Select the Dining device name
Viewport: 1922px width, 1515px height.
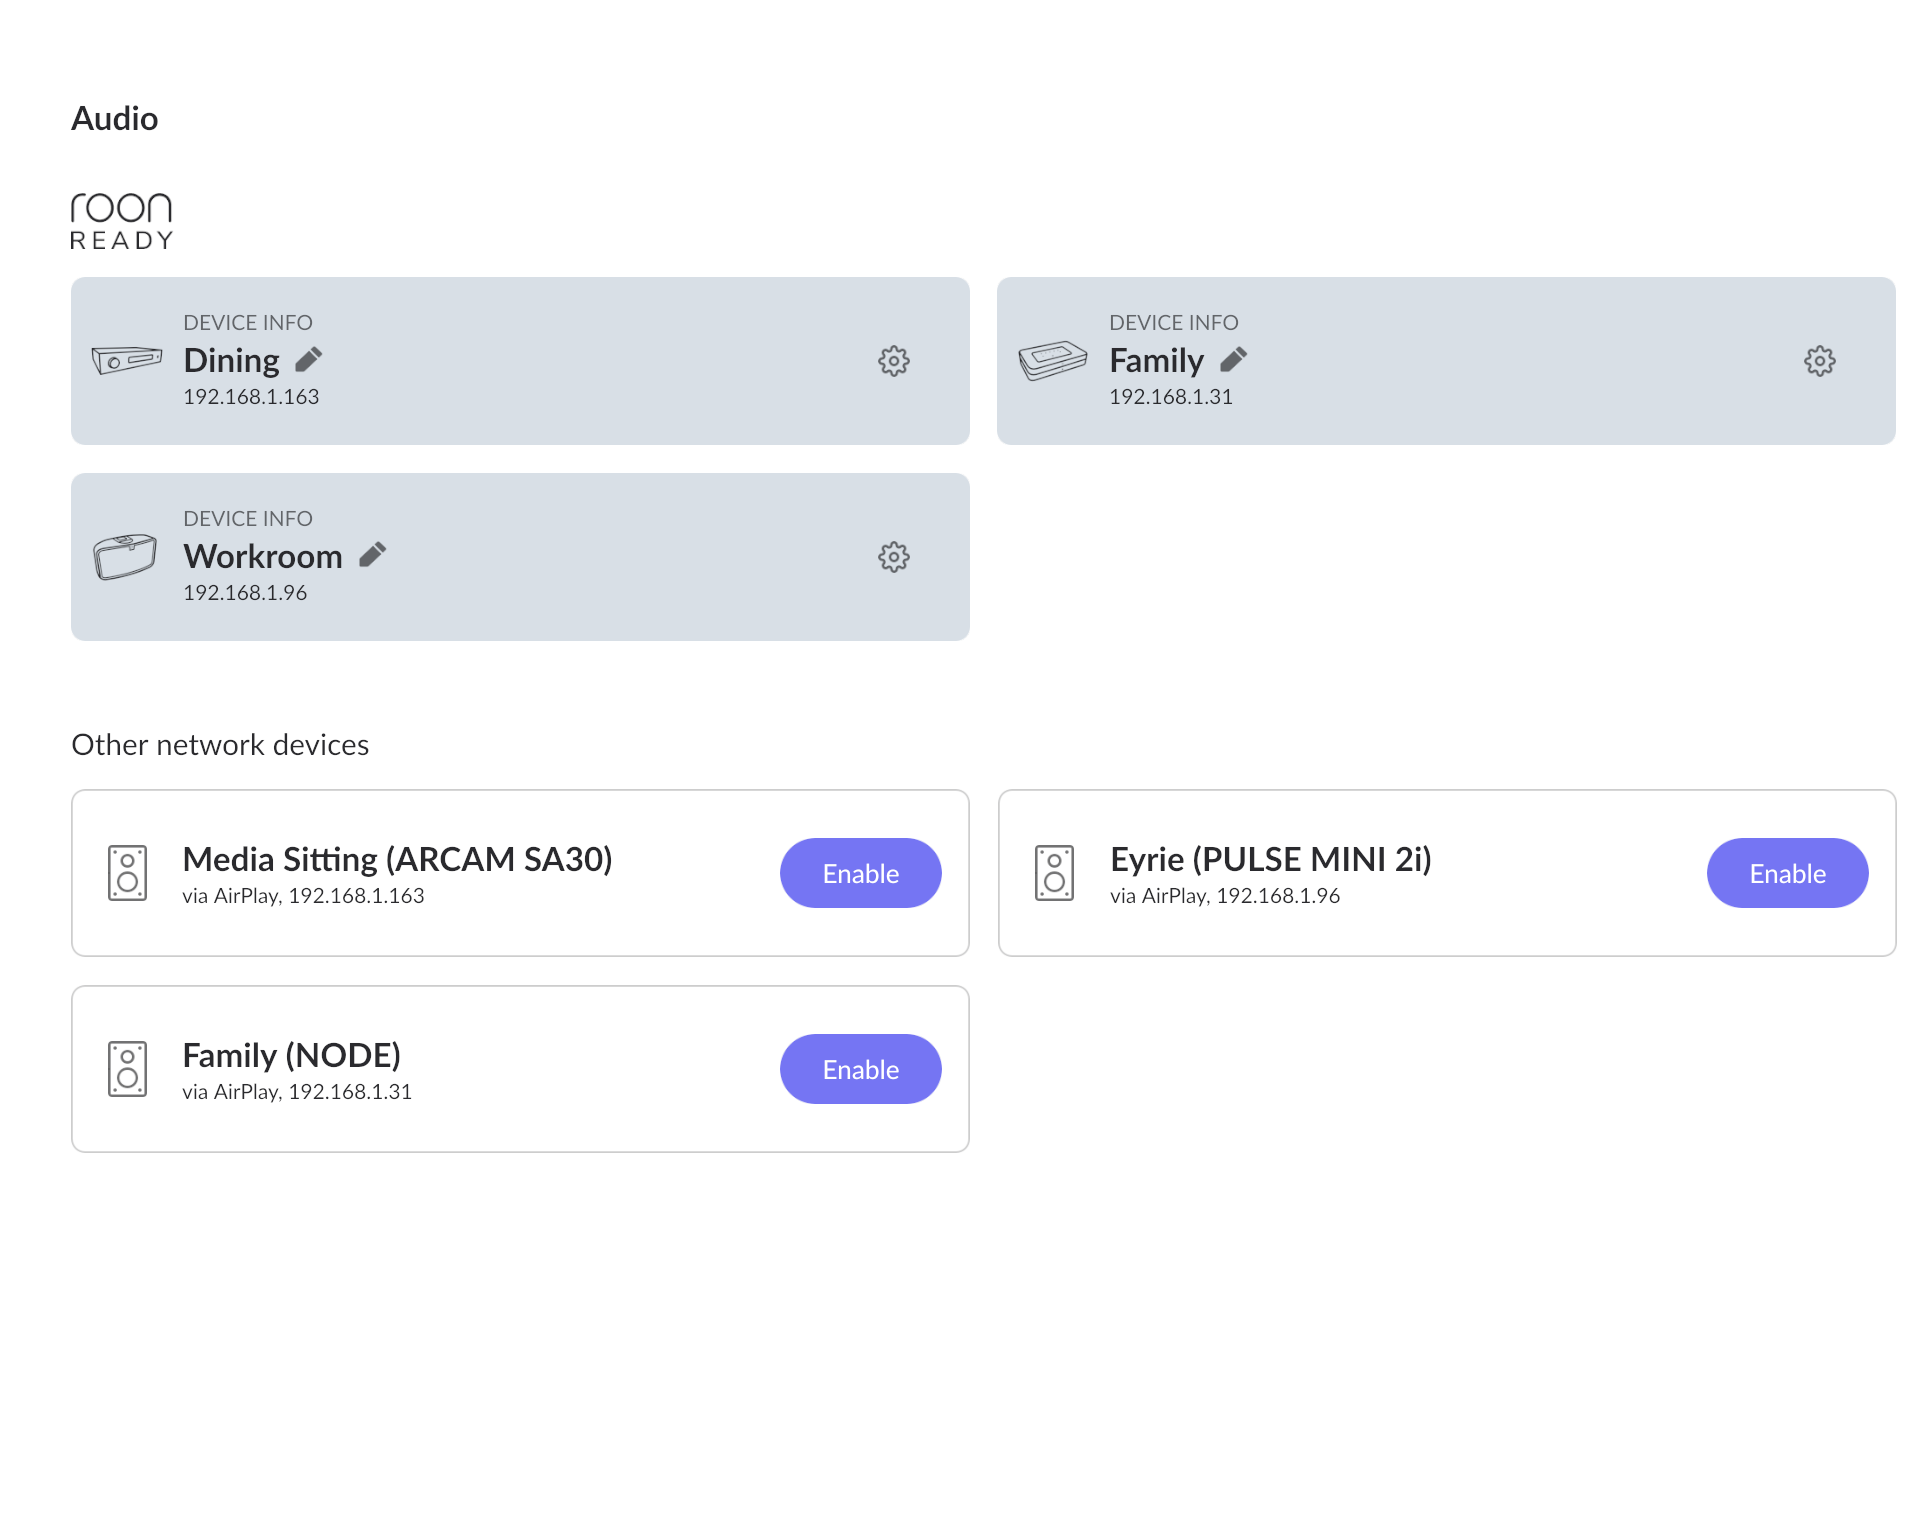[x=231, y=360]
